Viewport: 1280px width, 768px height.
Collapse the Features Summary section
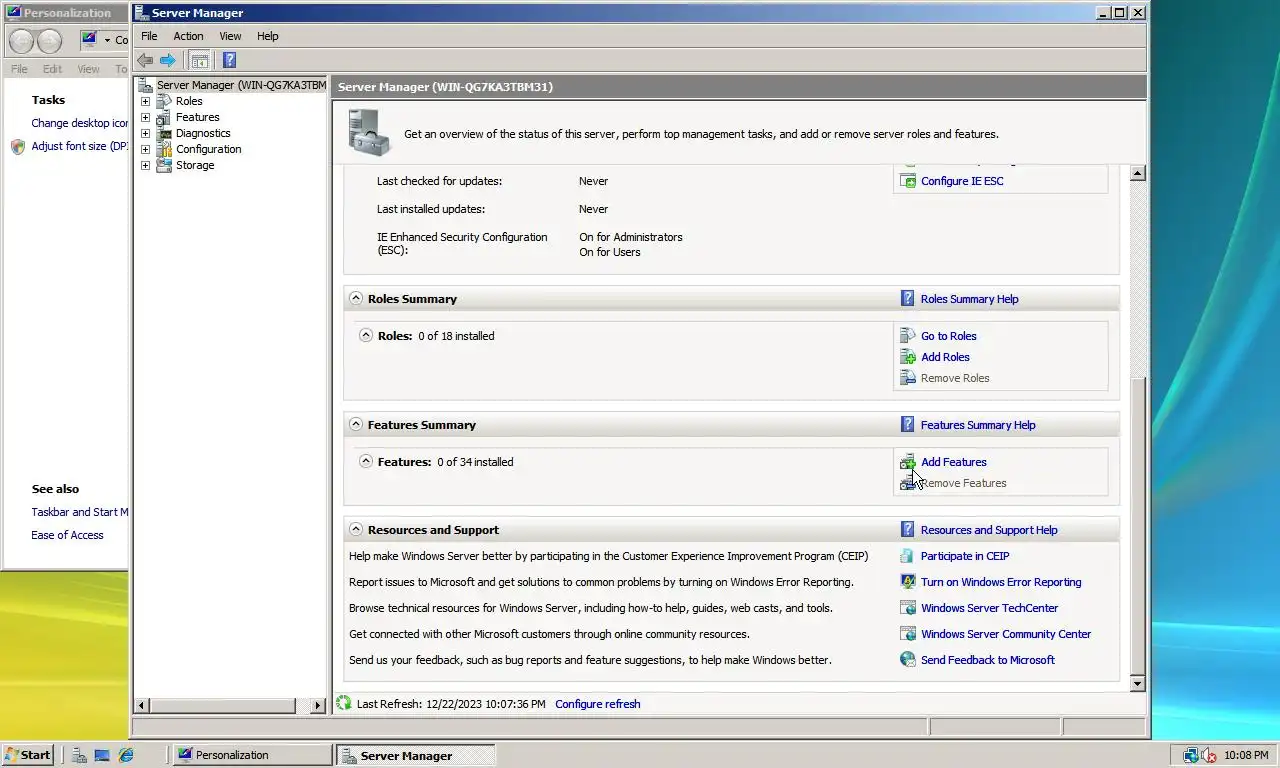tap(355, 424)
